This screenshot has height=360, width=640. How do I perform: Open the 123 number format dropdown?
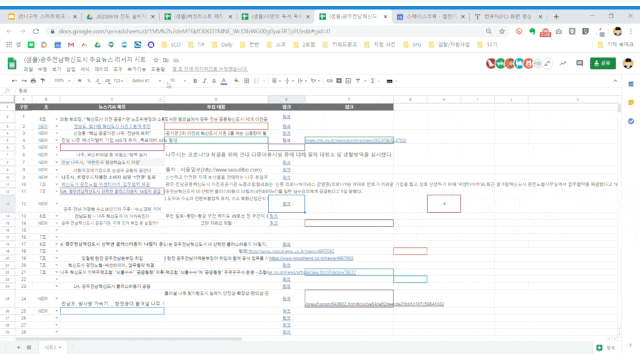118,81
